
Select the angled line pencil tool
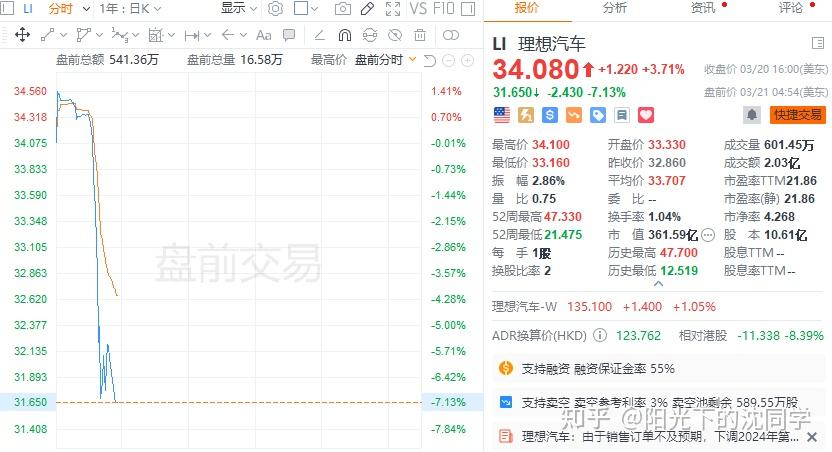coord(319,36)
